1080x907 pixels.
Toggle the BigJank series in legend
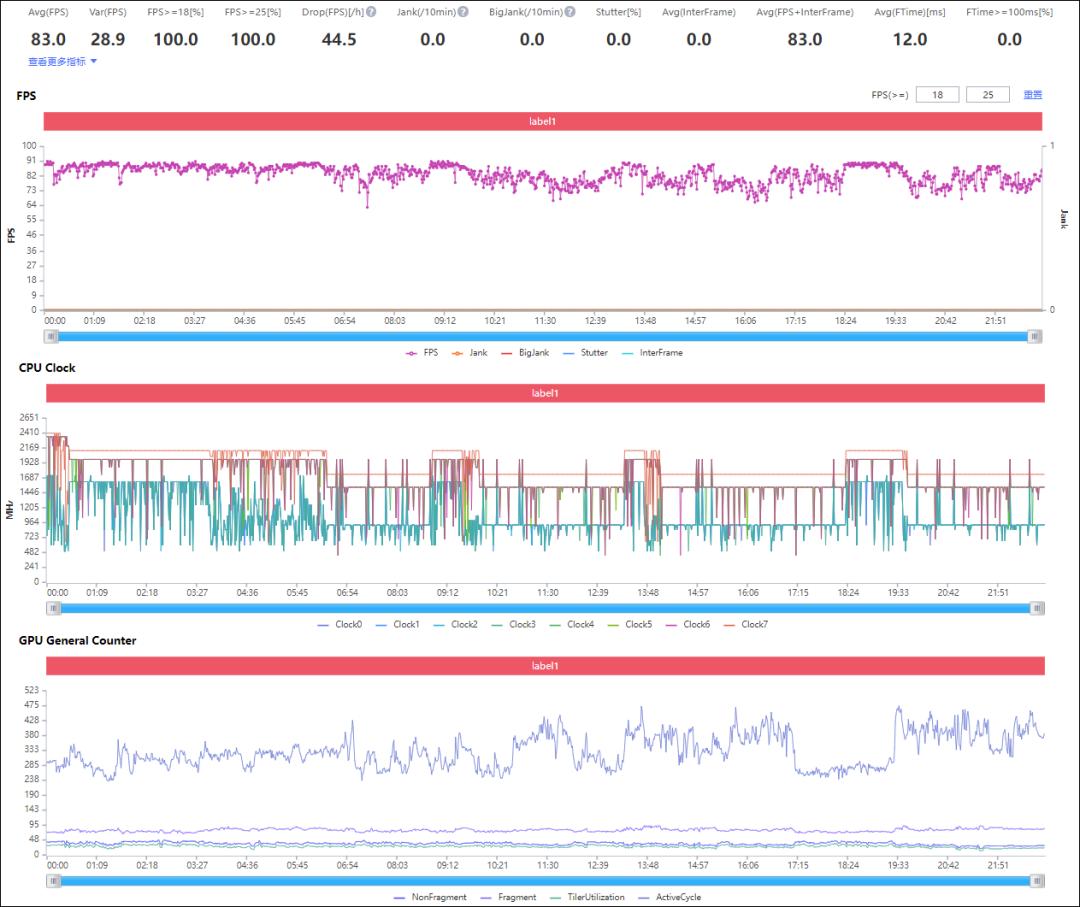coord(526,353)
